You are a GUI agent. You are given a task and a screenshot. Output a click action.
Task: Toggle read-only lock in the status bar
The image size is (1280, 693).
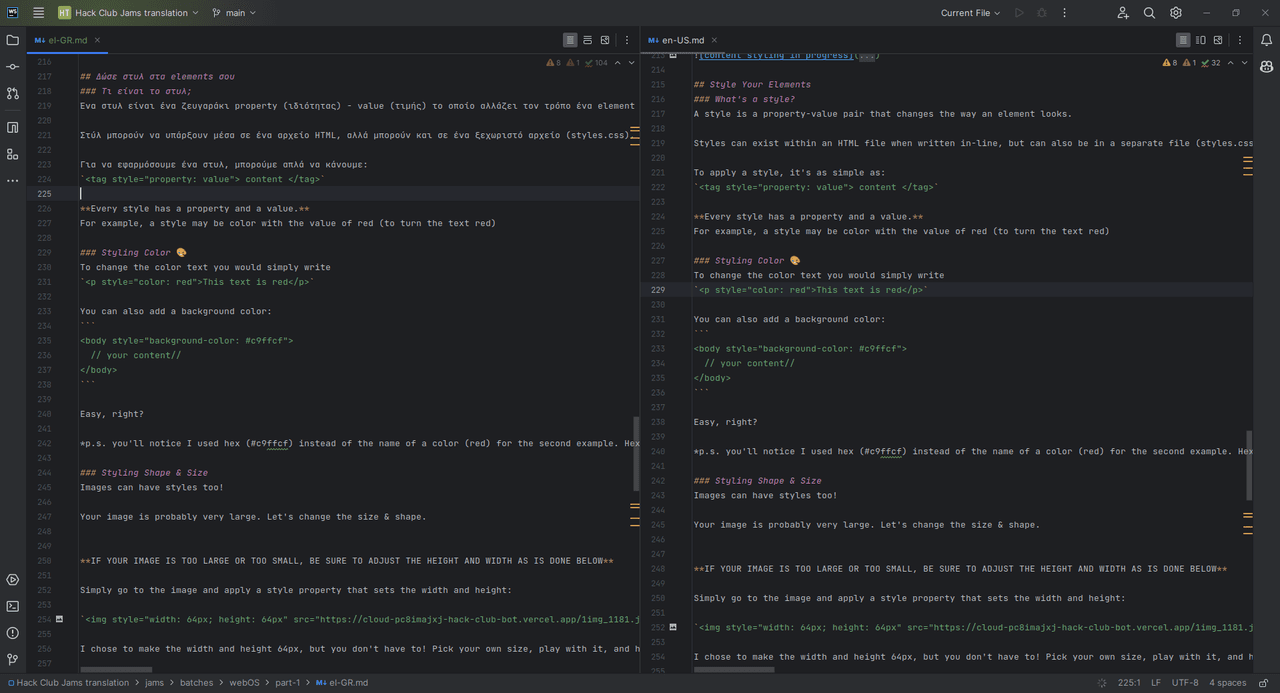(x=1261, y=683)
